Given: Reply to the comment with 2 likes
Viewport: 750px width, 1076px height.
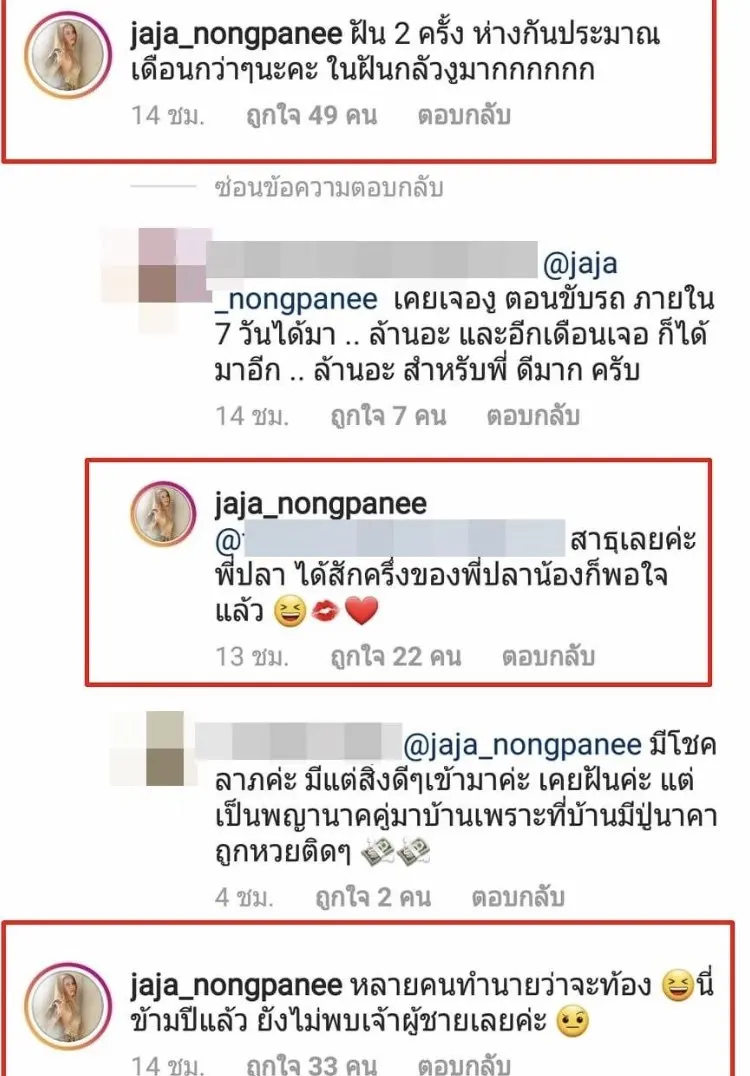Looking at the screenshot, I should 518,897.
